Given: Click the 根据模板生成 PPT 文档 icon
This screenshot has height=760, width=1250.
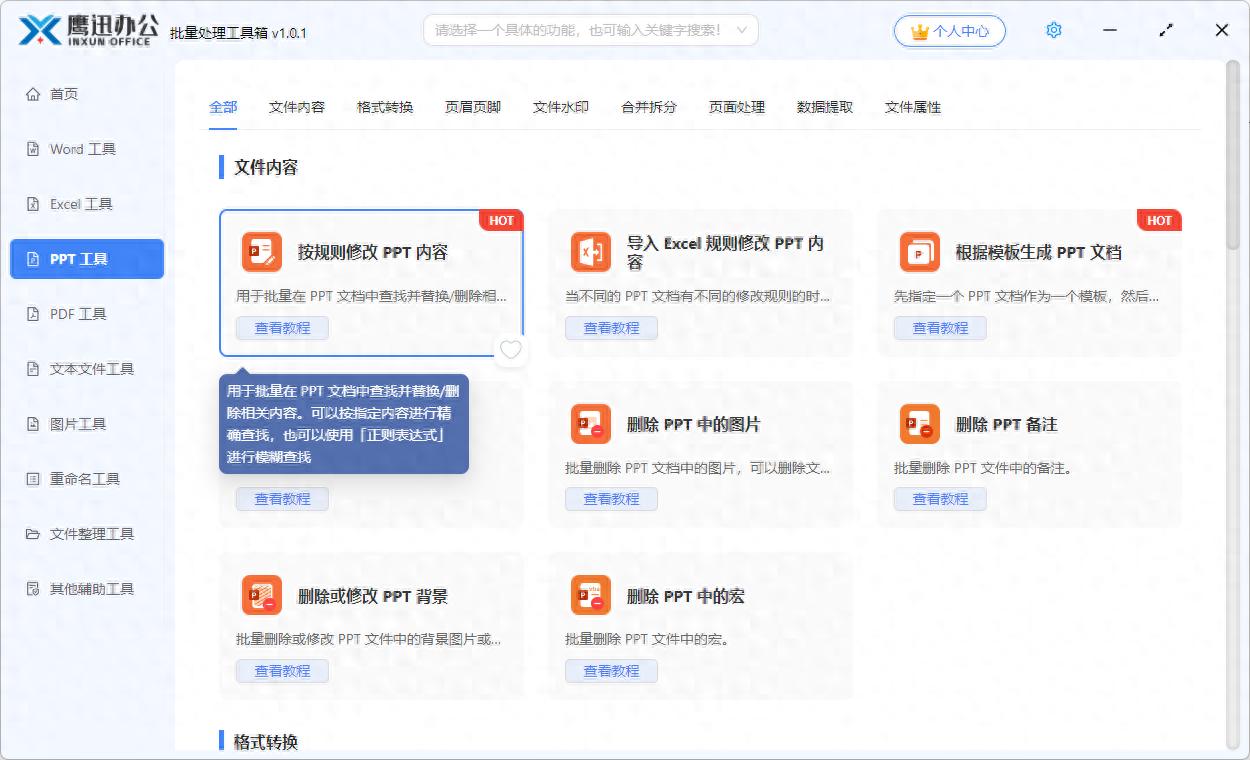Looking at the screenshot, I should click(x=919, y=252).
